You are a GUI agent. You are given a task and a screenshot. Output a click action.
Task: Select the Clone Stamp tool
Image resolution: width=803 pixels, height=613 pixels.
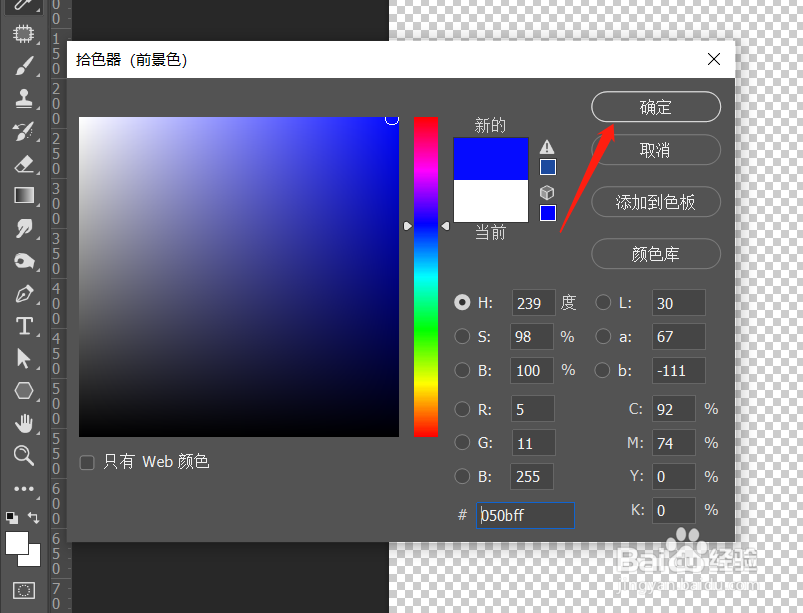(x=24, y=98)
